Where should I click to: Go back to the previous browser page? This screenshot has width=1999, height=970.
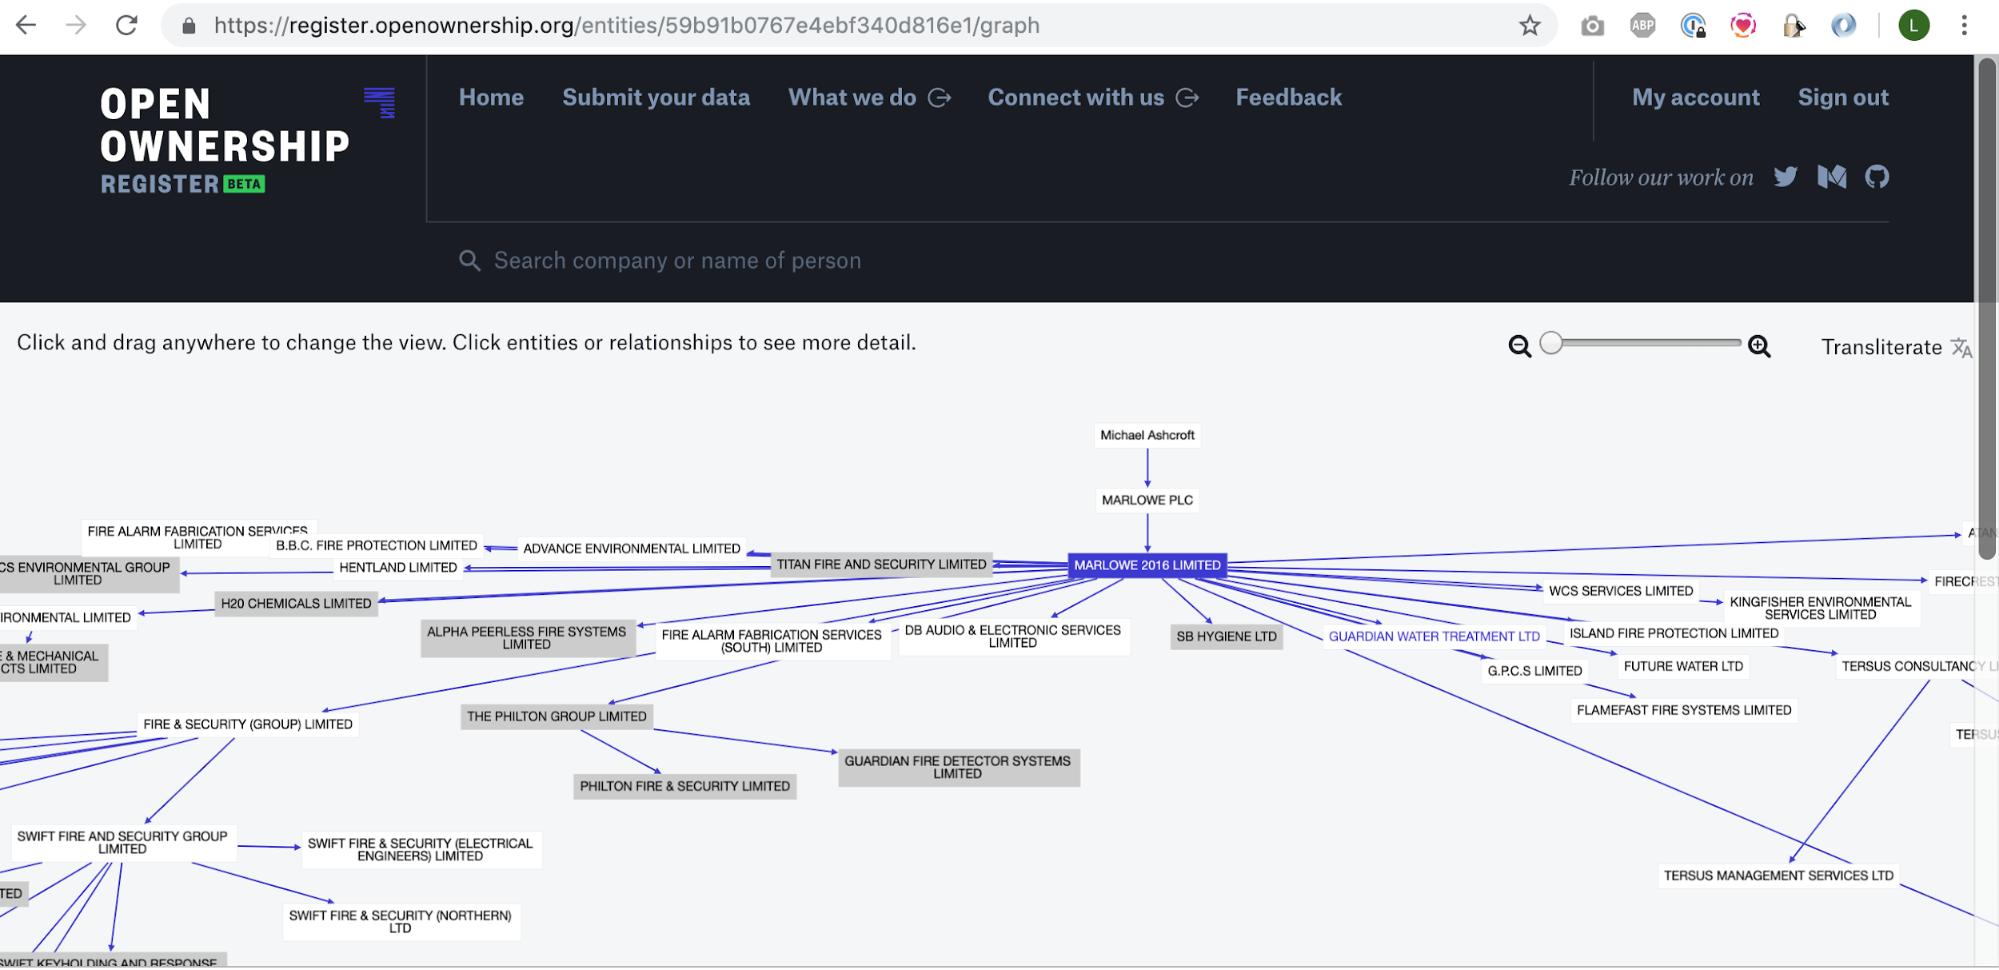[x=26, y=25]
